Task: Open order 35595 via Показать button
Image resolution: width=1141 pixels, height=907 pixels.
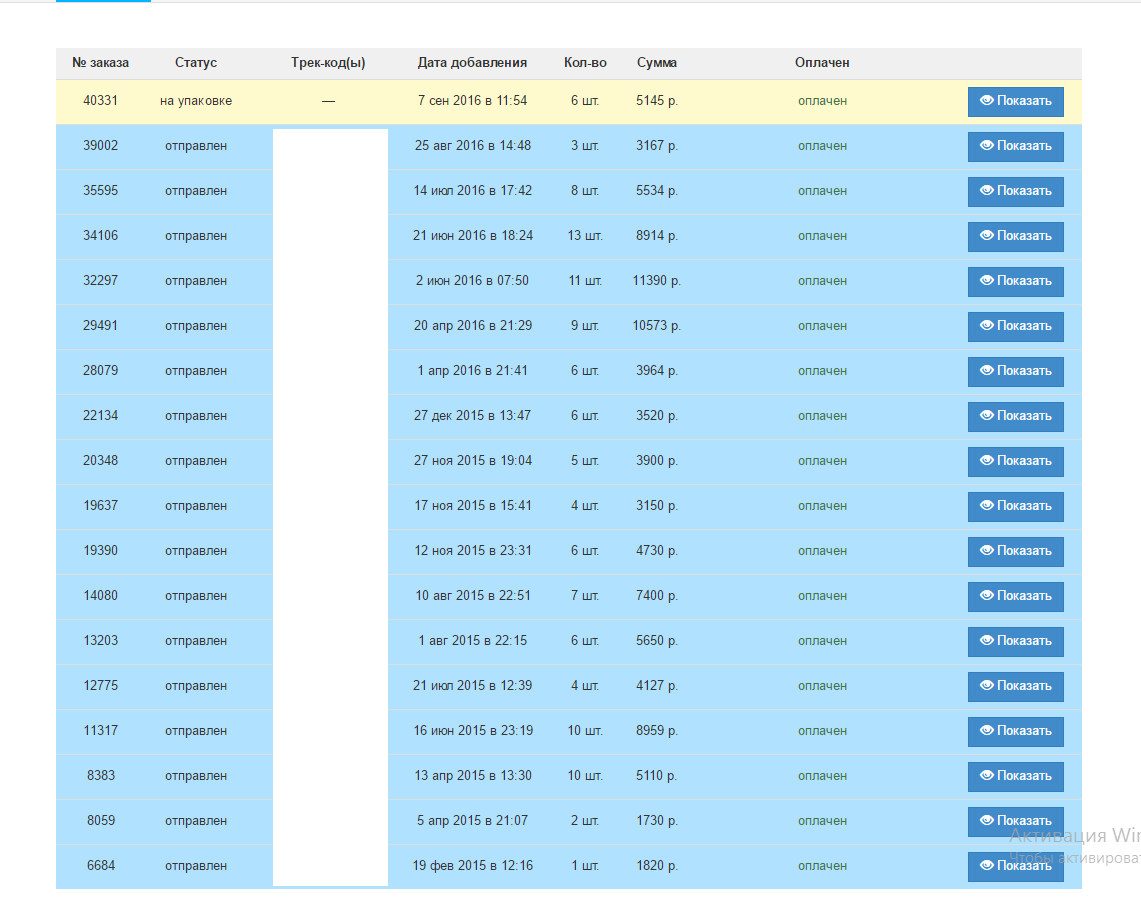Action: tap(1015, 191)
